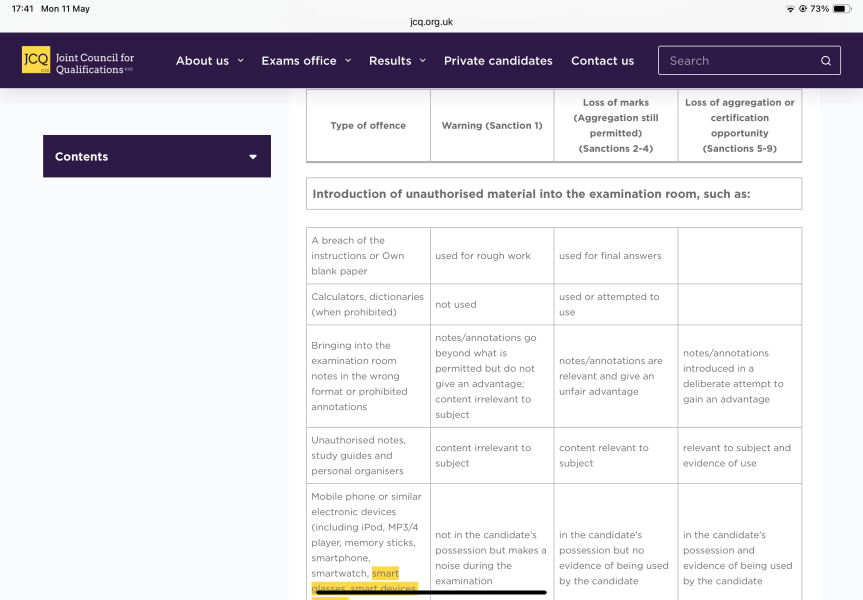Image resolution: width=863 pixels, height=600 pixels.
Task: Click 'Mobile phone or similar' cell
Action: click(366, 542)
